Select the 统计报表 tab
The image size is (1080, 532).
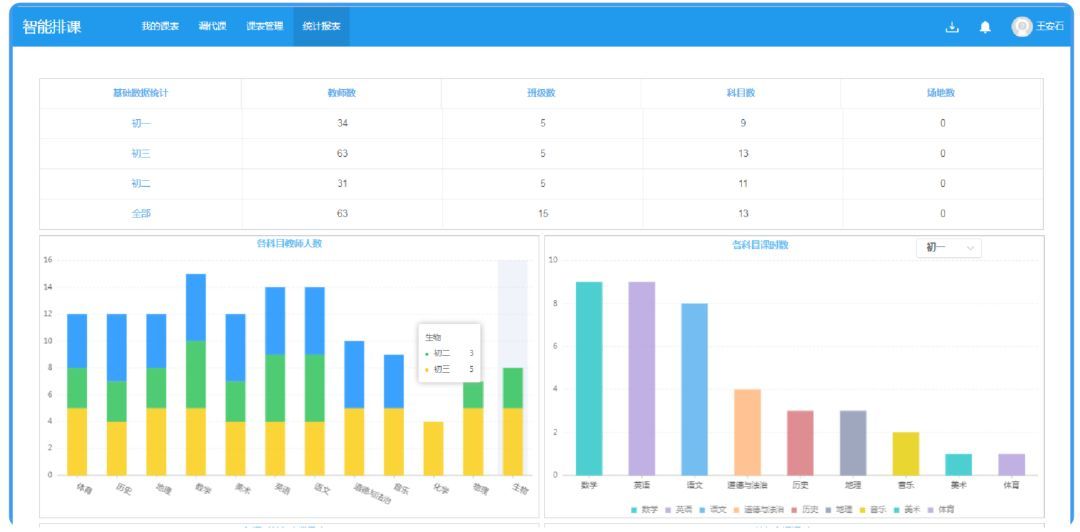tap(321, 27)
